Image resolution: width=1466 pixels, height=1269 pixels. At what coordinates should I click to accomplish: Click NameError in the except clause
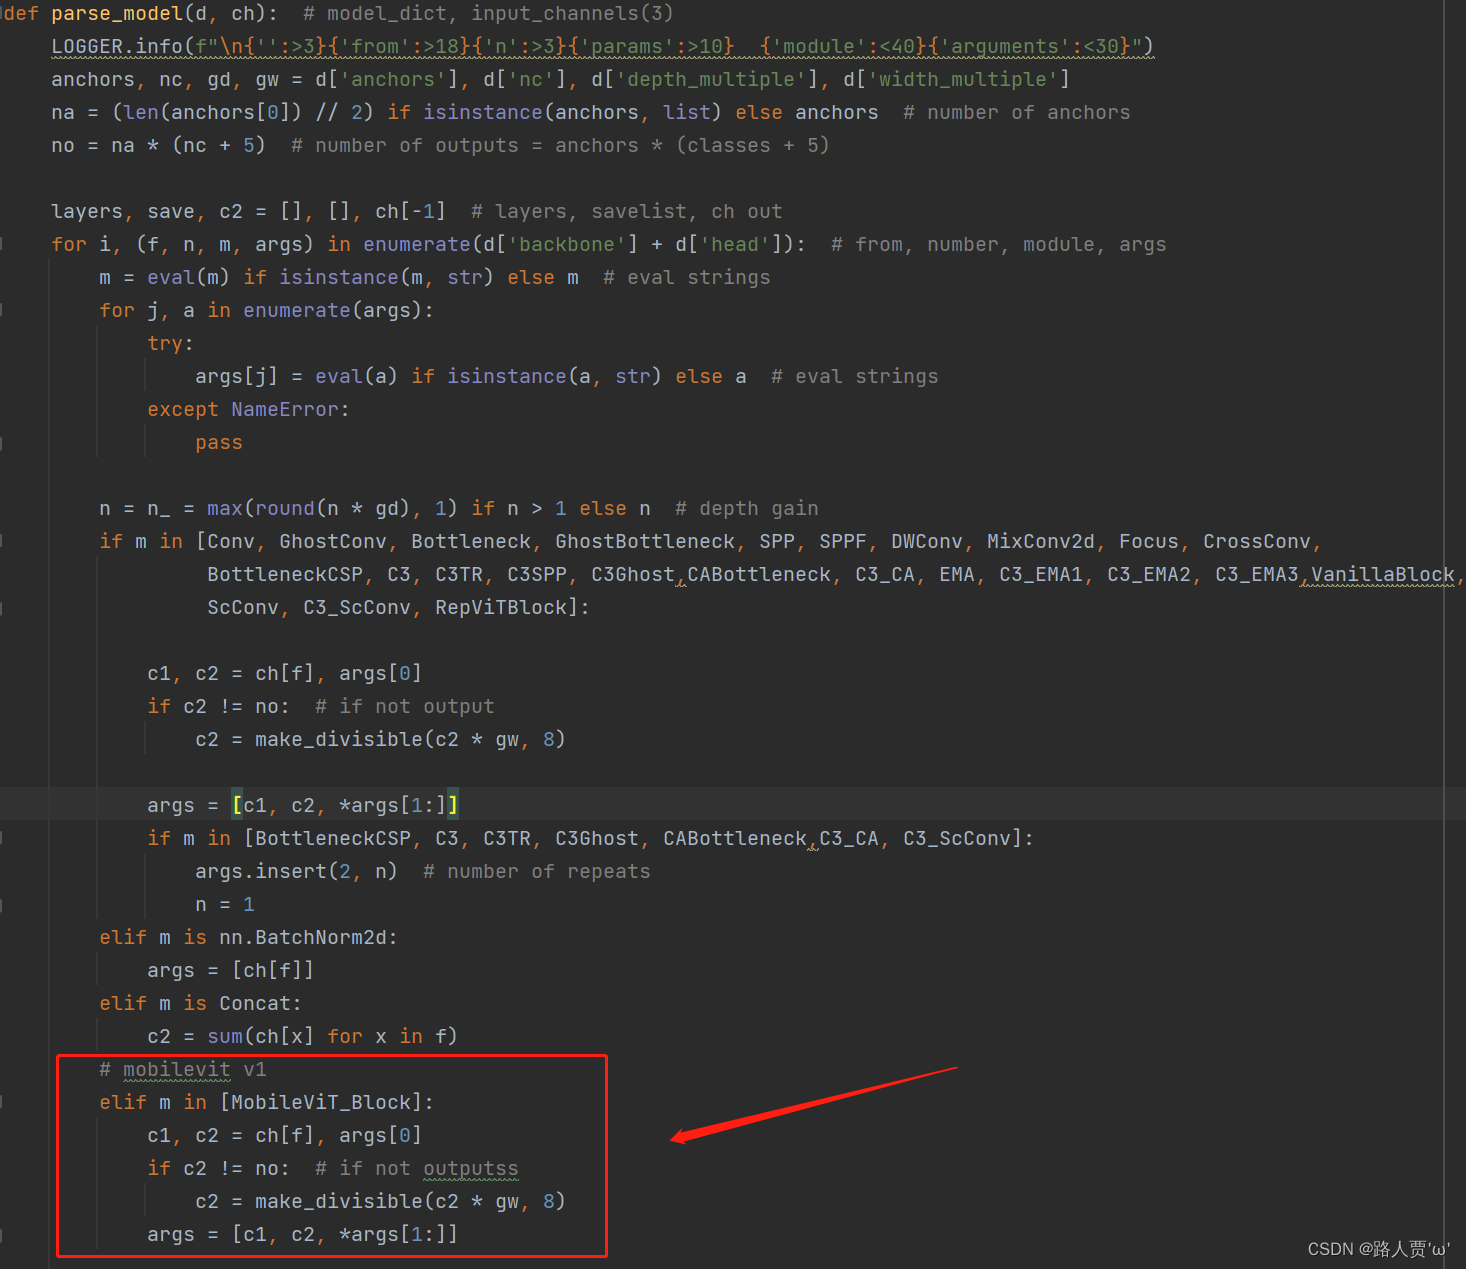pyautogui.click(x=285, y=409)
